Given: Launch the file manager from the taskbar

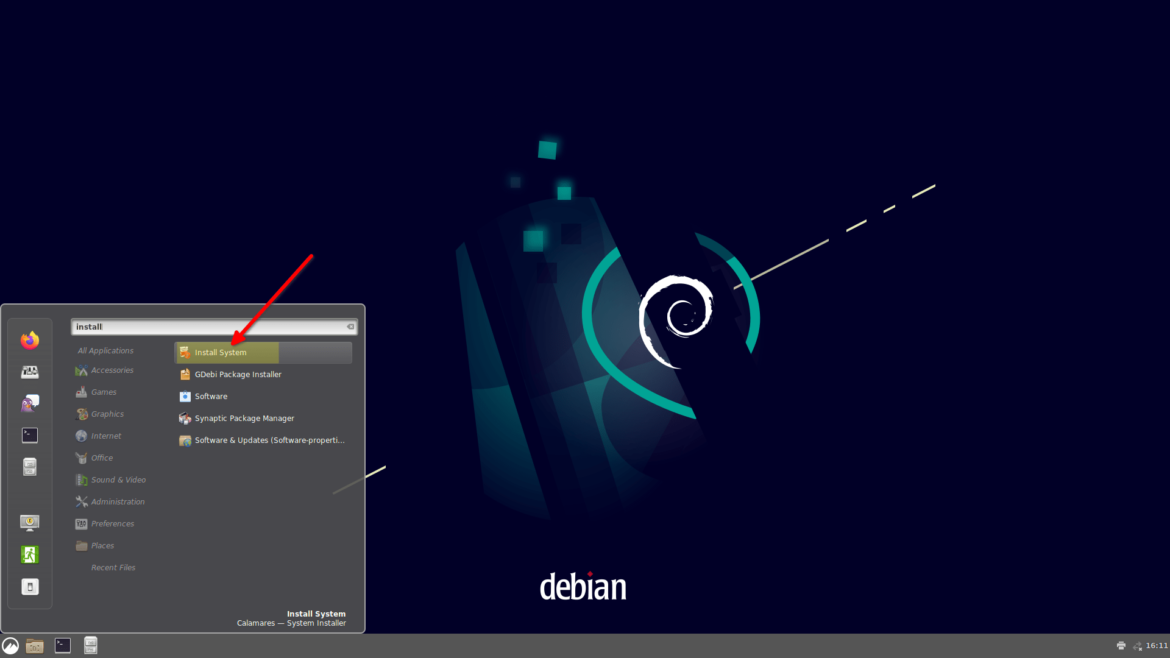Looking at the screenshot, I should click(34, 645).
